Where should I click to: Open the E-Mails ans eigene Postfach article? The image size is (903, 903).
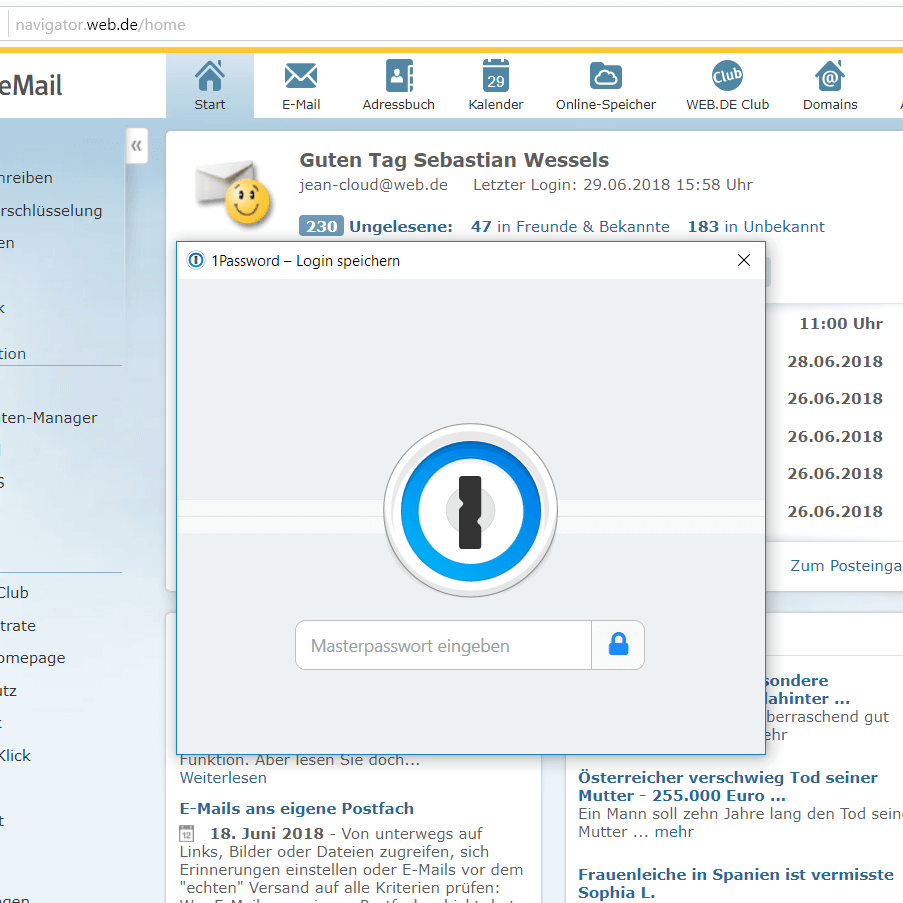[297, 809]
